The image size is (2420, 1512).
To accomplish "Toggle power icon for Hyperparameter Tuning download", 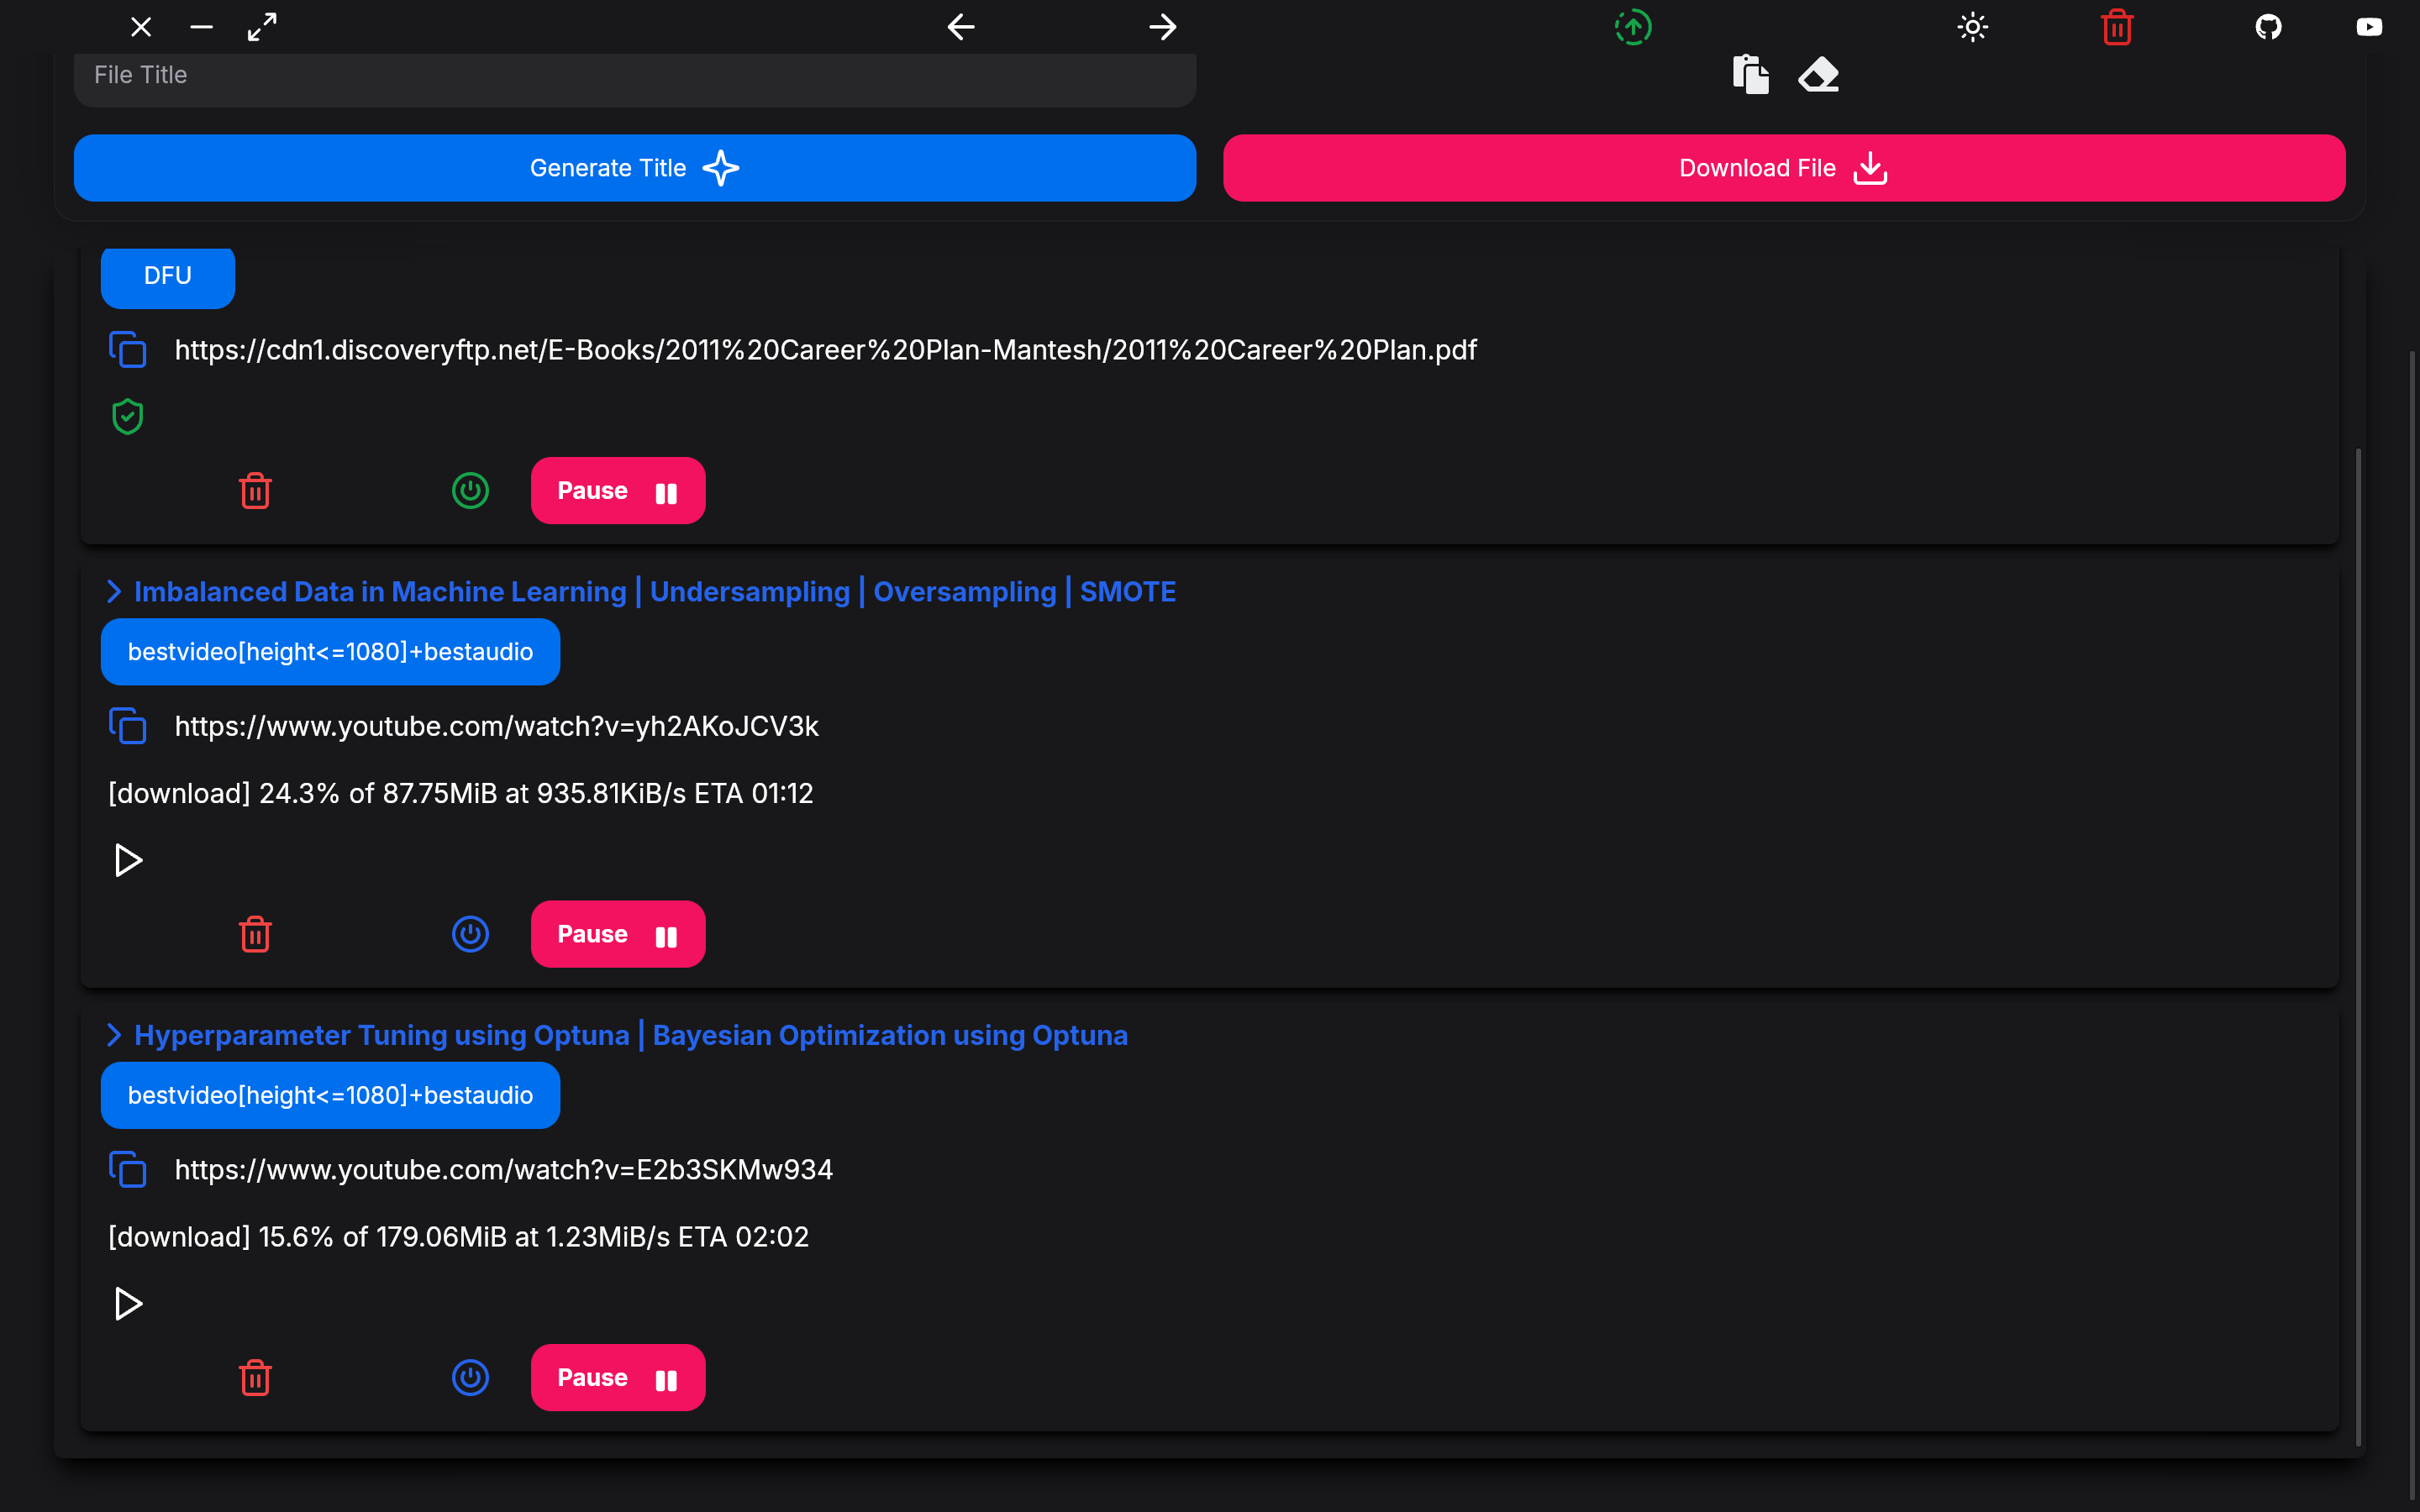I will click(470, 1378).
